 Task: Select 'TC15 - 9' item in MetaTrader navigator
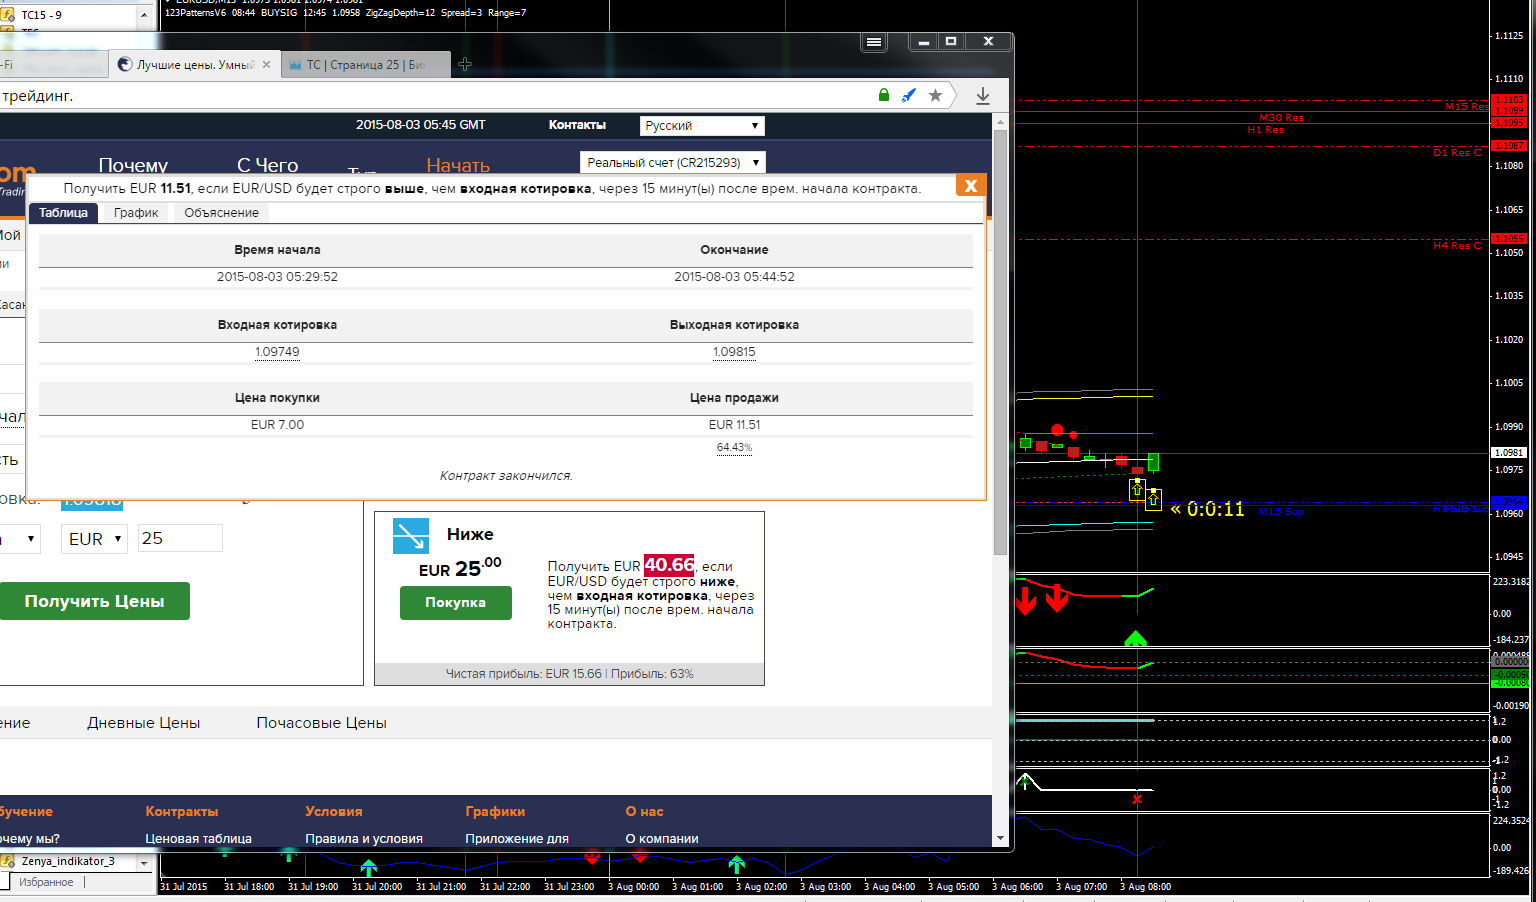42,15
